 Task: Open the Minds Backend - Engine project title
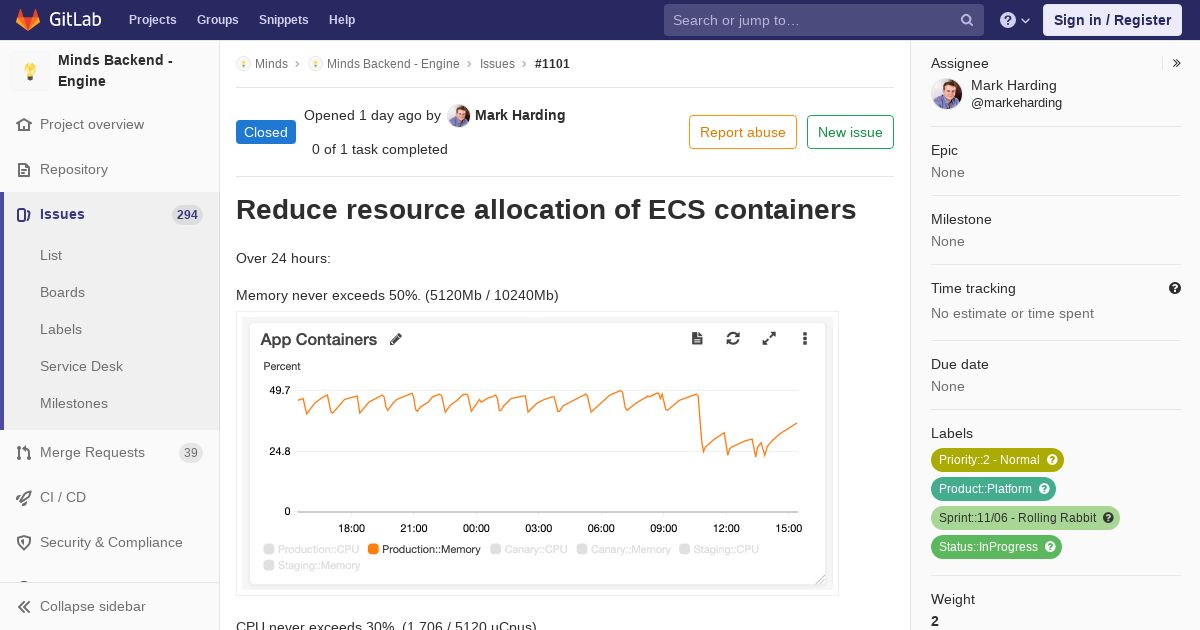pyautogui.click(x=115, y=71)
